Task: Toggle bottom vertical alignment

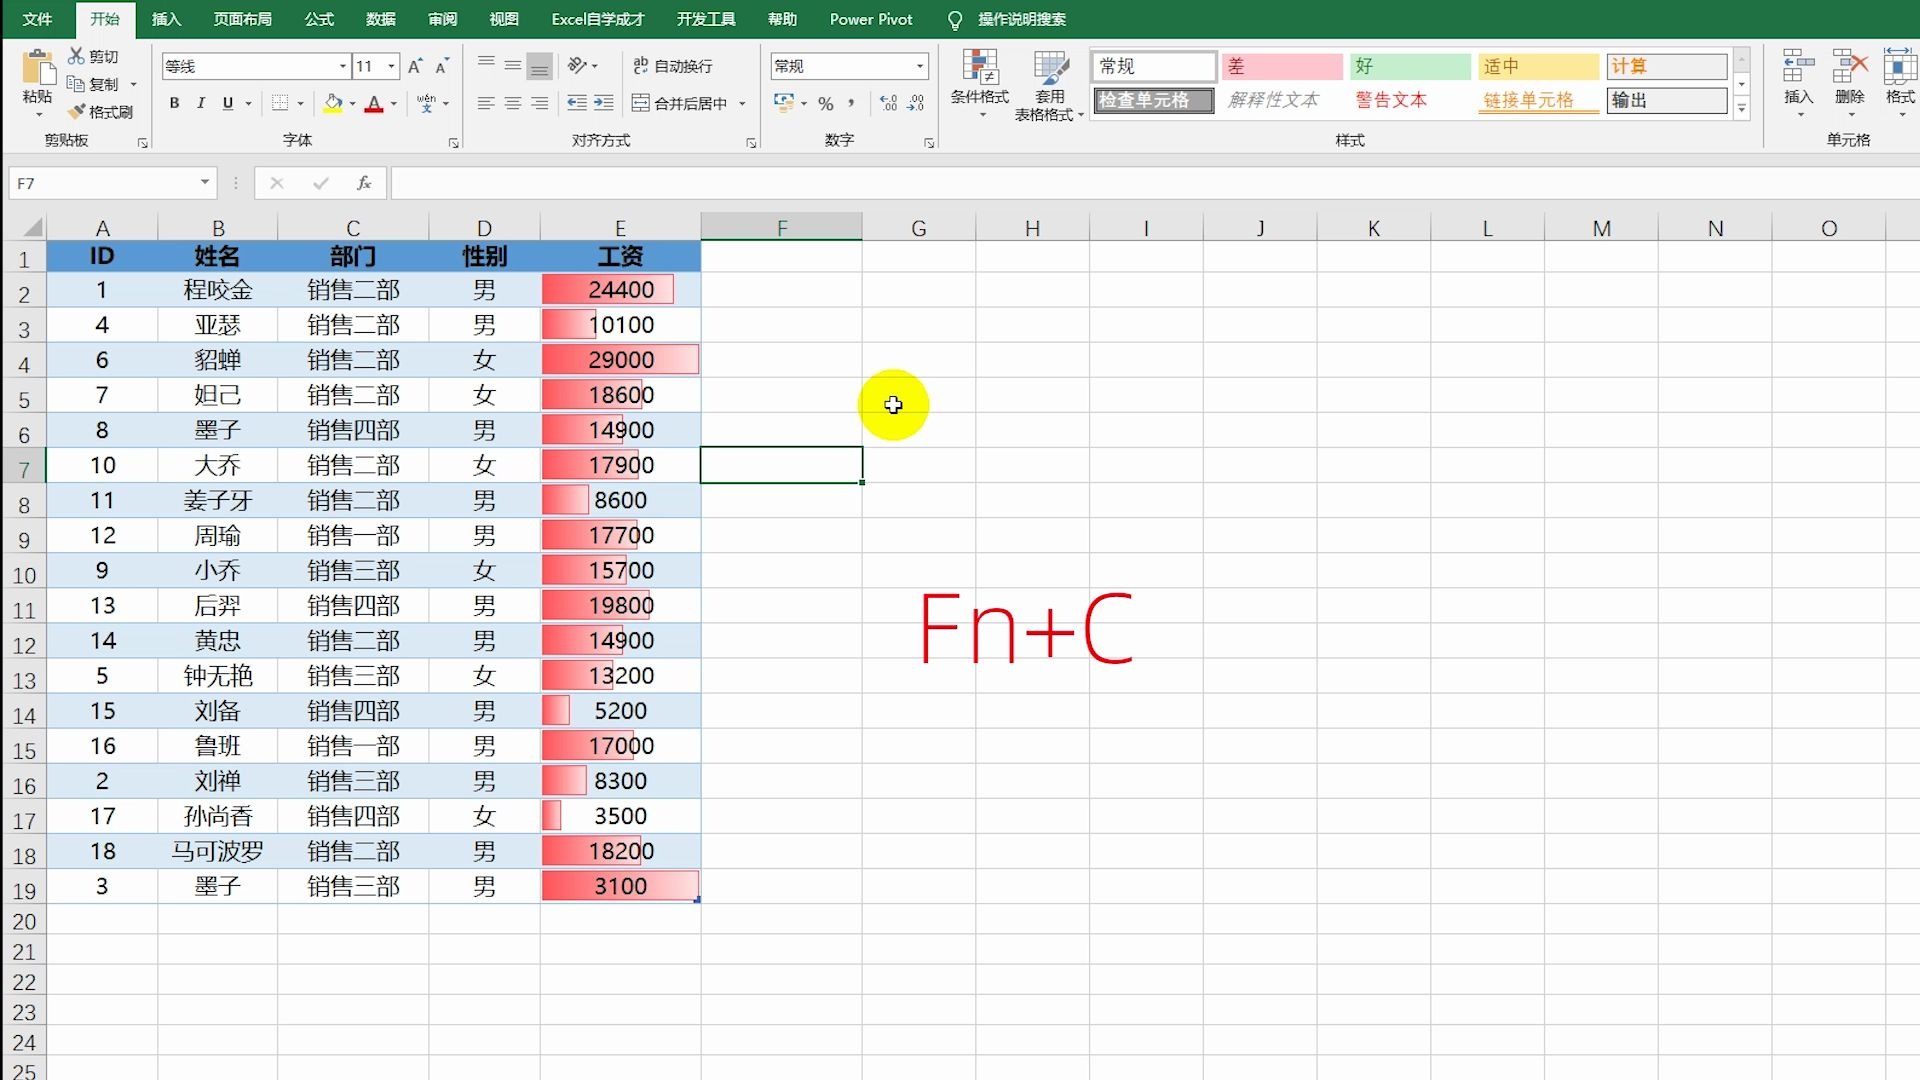Action: 539,66
